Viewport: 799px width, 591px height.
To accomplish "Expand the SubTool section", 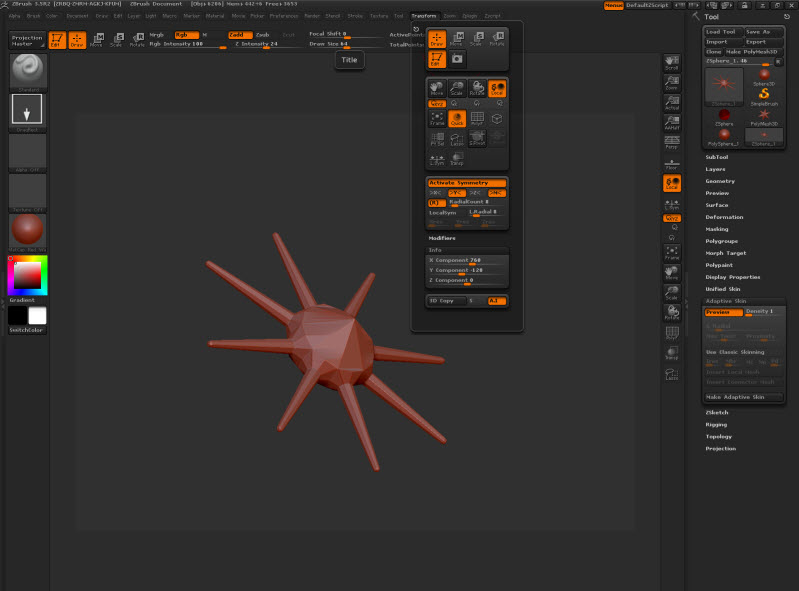I will 716,157.
